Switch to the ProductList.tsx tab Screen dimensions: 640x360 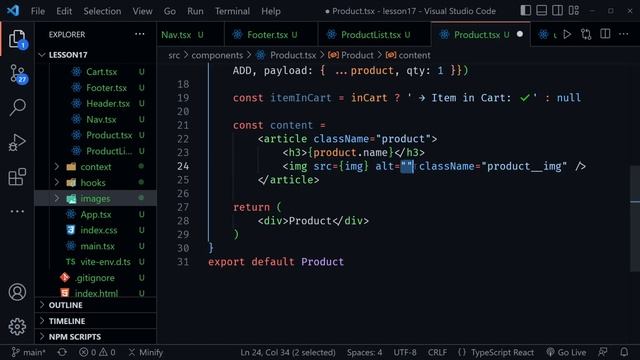click(374, 35)
